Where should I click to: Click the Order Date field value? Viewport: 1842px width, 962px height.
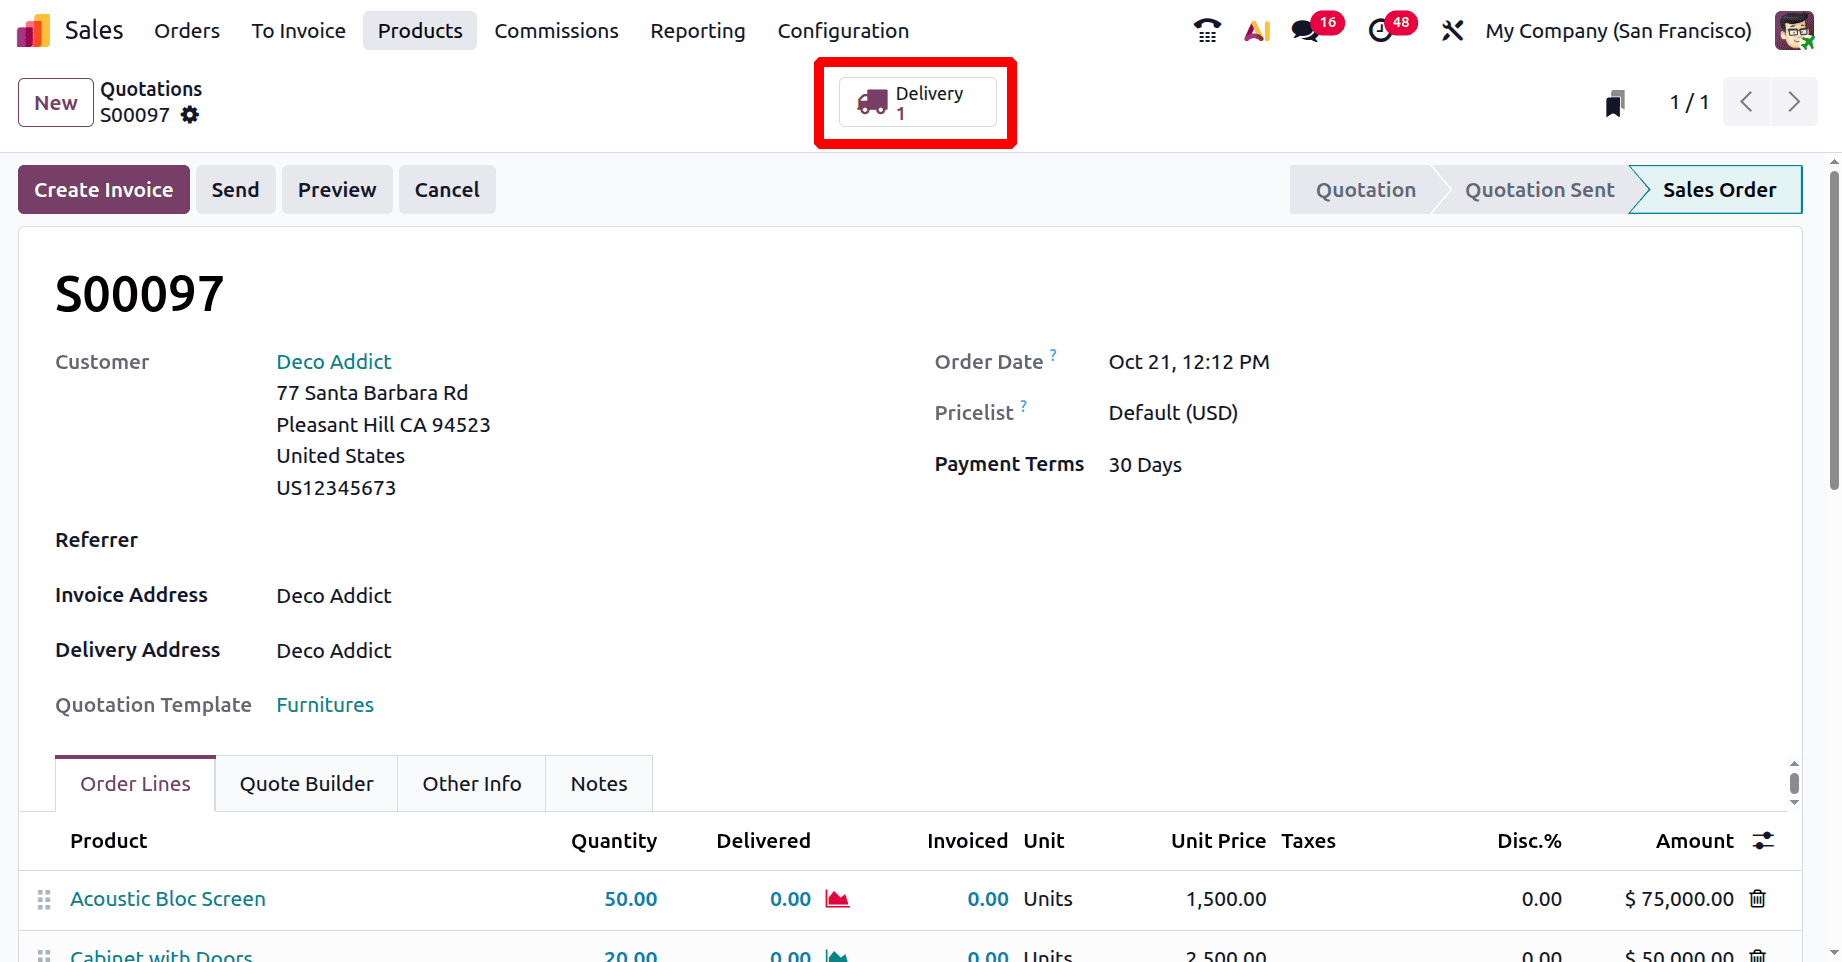click(x=1189, y=362)
